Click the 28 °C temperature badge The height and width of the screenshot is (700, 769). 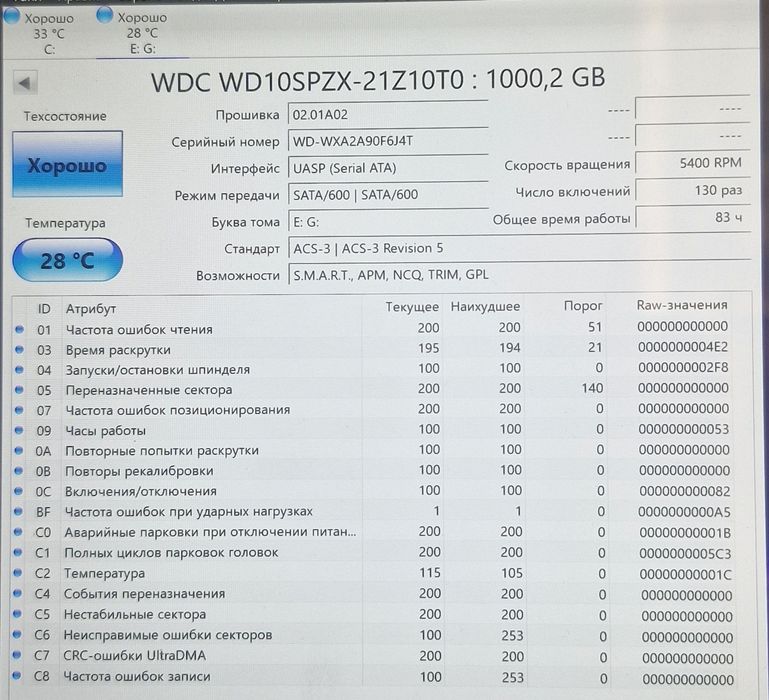[x=68, y=260]
